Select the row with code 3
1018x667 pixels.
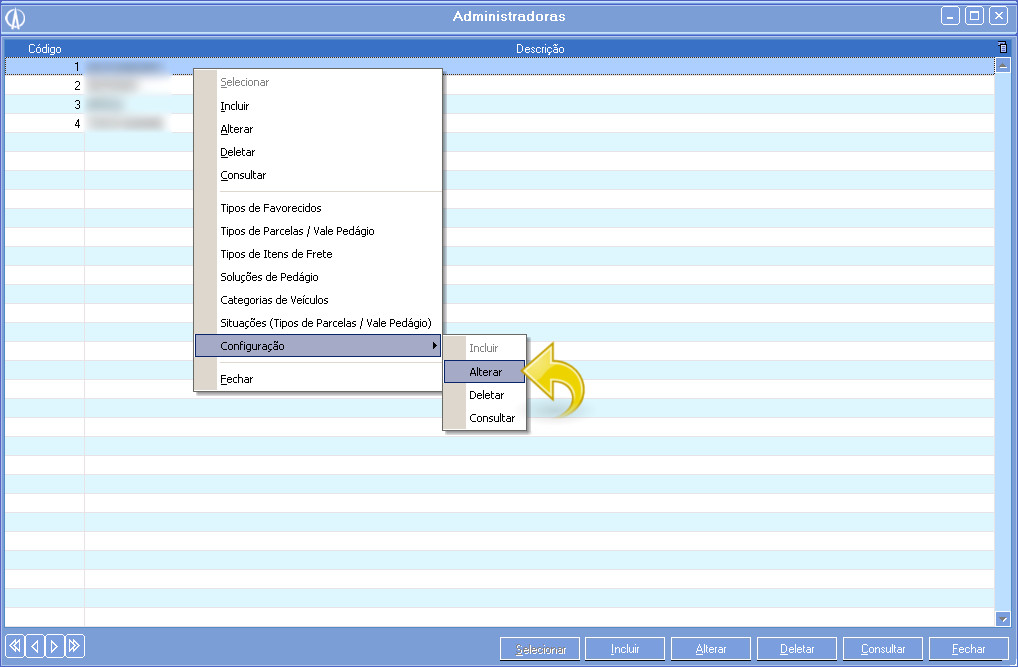(x=45, y=104)
